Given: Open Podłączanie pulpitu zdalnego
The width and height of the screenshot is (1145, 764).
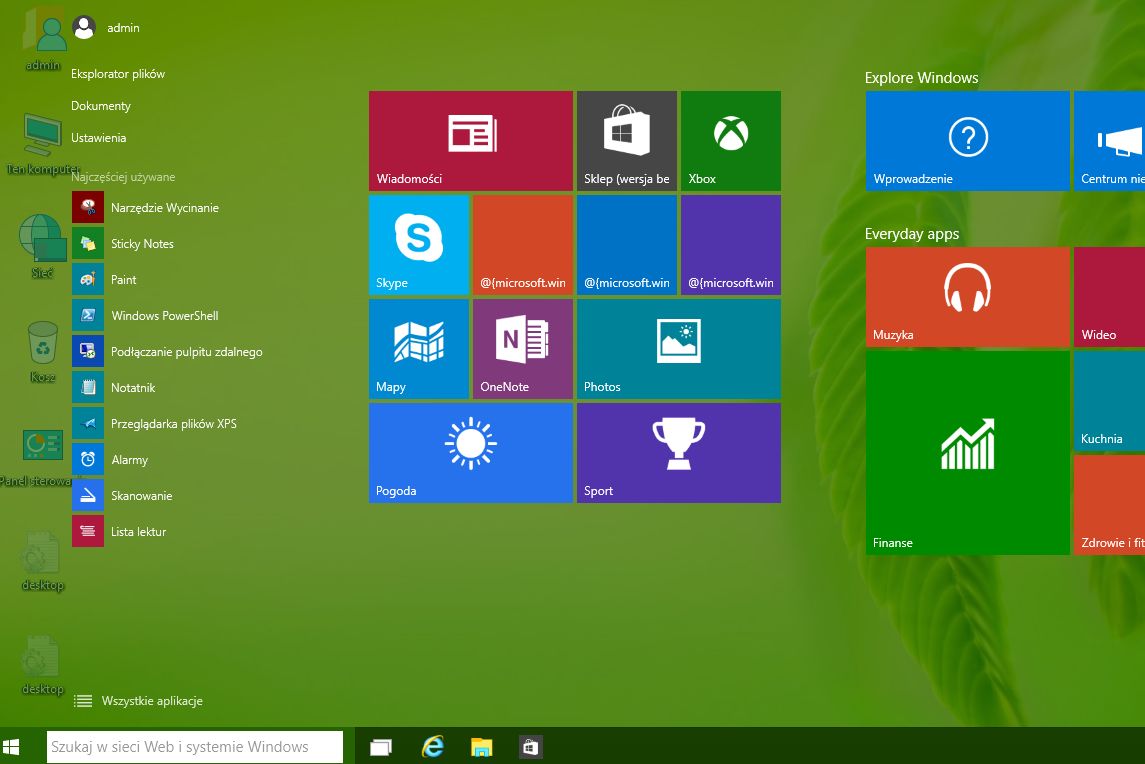Looking at the screenshot, I should coord(186,351).
